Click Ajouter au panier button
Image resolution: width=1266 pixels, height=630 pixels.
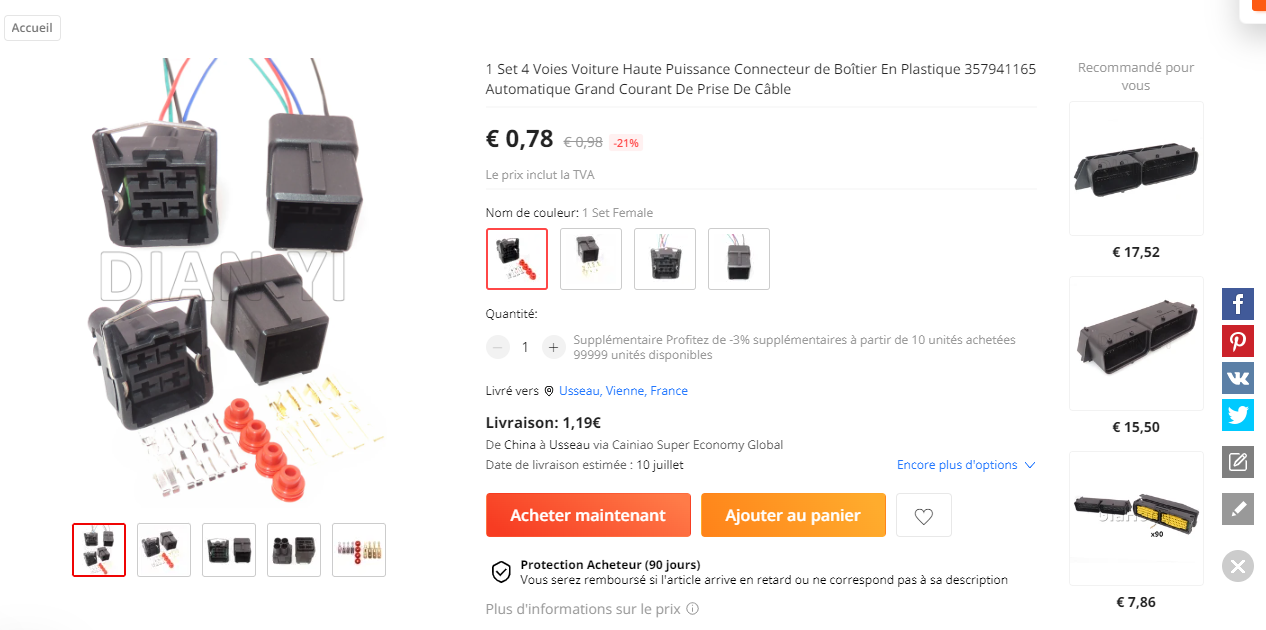pyautogui.click(x=793, y=515)
